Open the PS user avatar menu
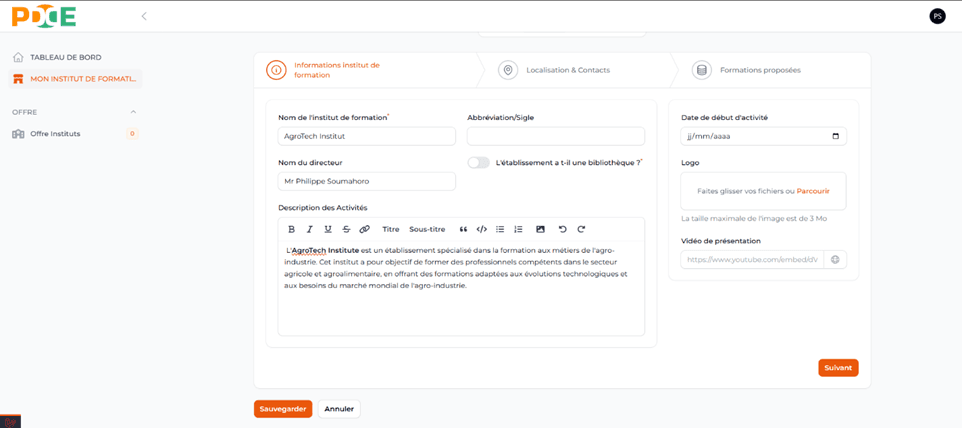Image resolution: width=962 pixels, height=428 pixels. point(937,17)
